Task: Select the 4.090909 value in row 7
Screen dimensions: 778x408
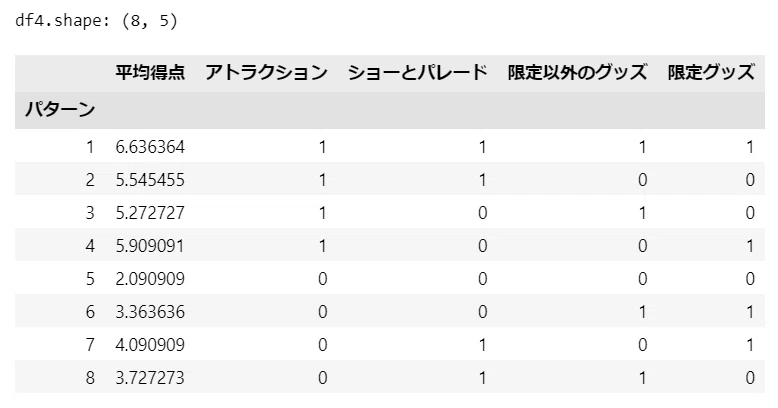Action: pyautogui.click(x=150, y=344)
